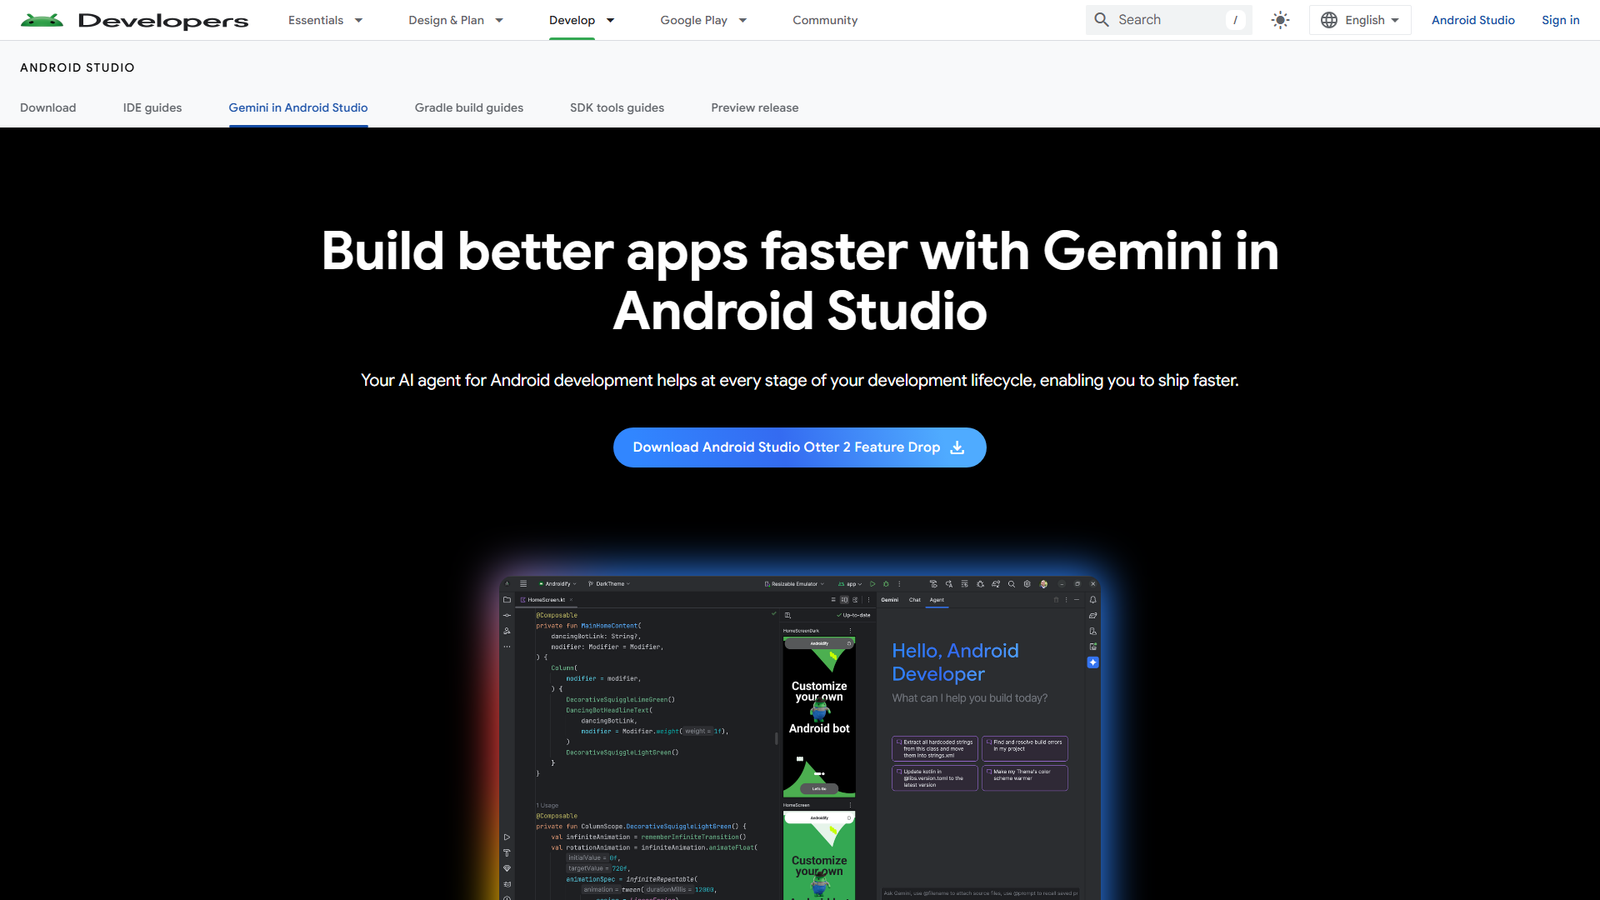Open the Project tool window folder icon

point(507,599)
